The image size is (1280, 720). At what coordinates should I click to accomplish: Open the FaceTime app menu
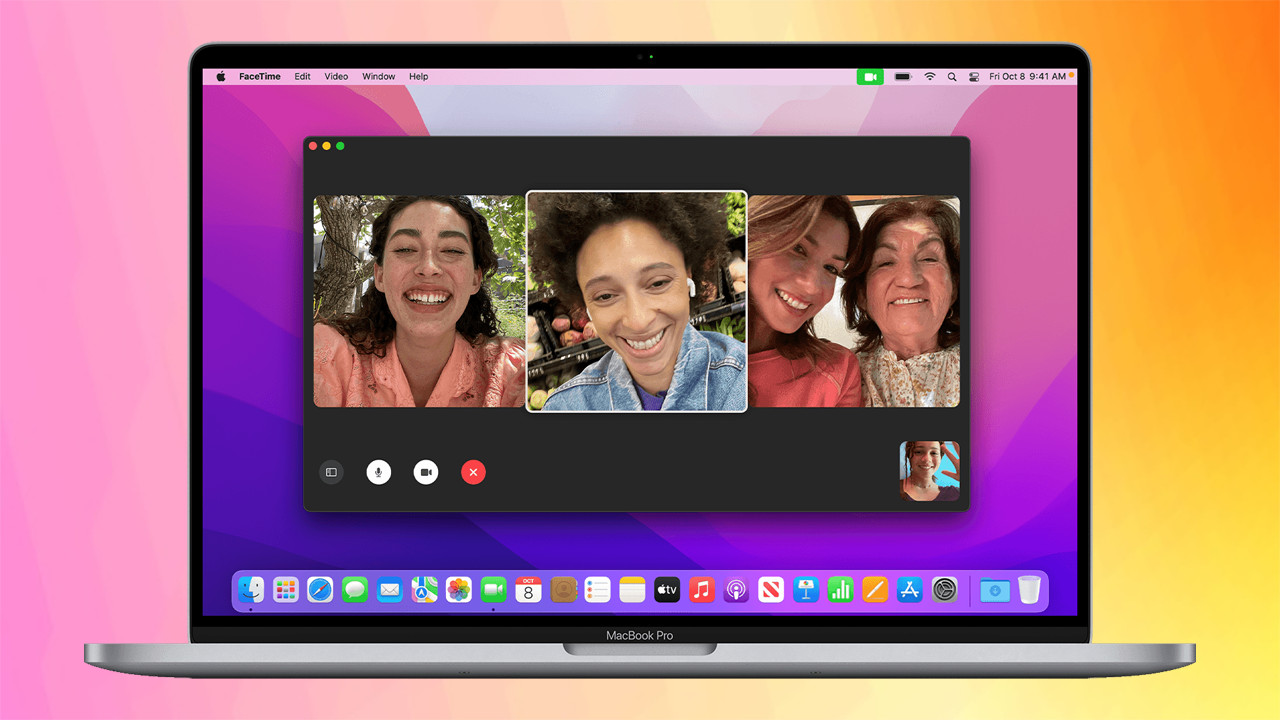click(x=258, y=76)
